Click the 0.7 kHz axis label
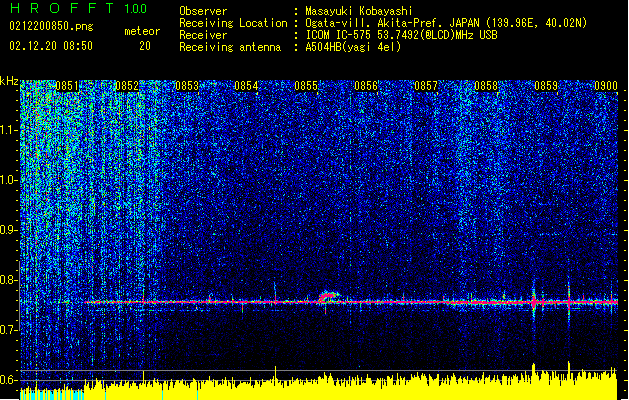This screenshot has width=629, height=400. [8, 330]
